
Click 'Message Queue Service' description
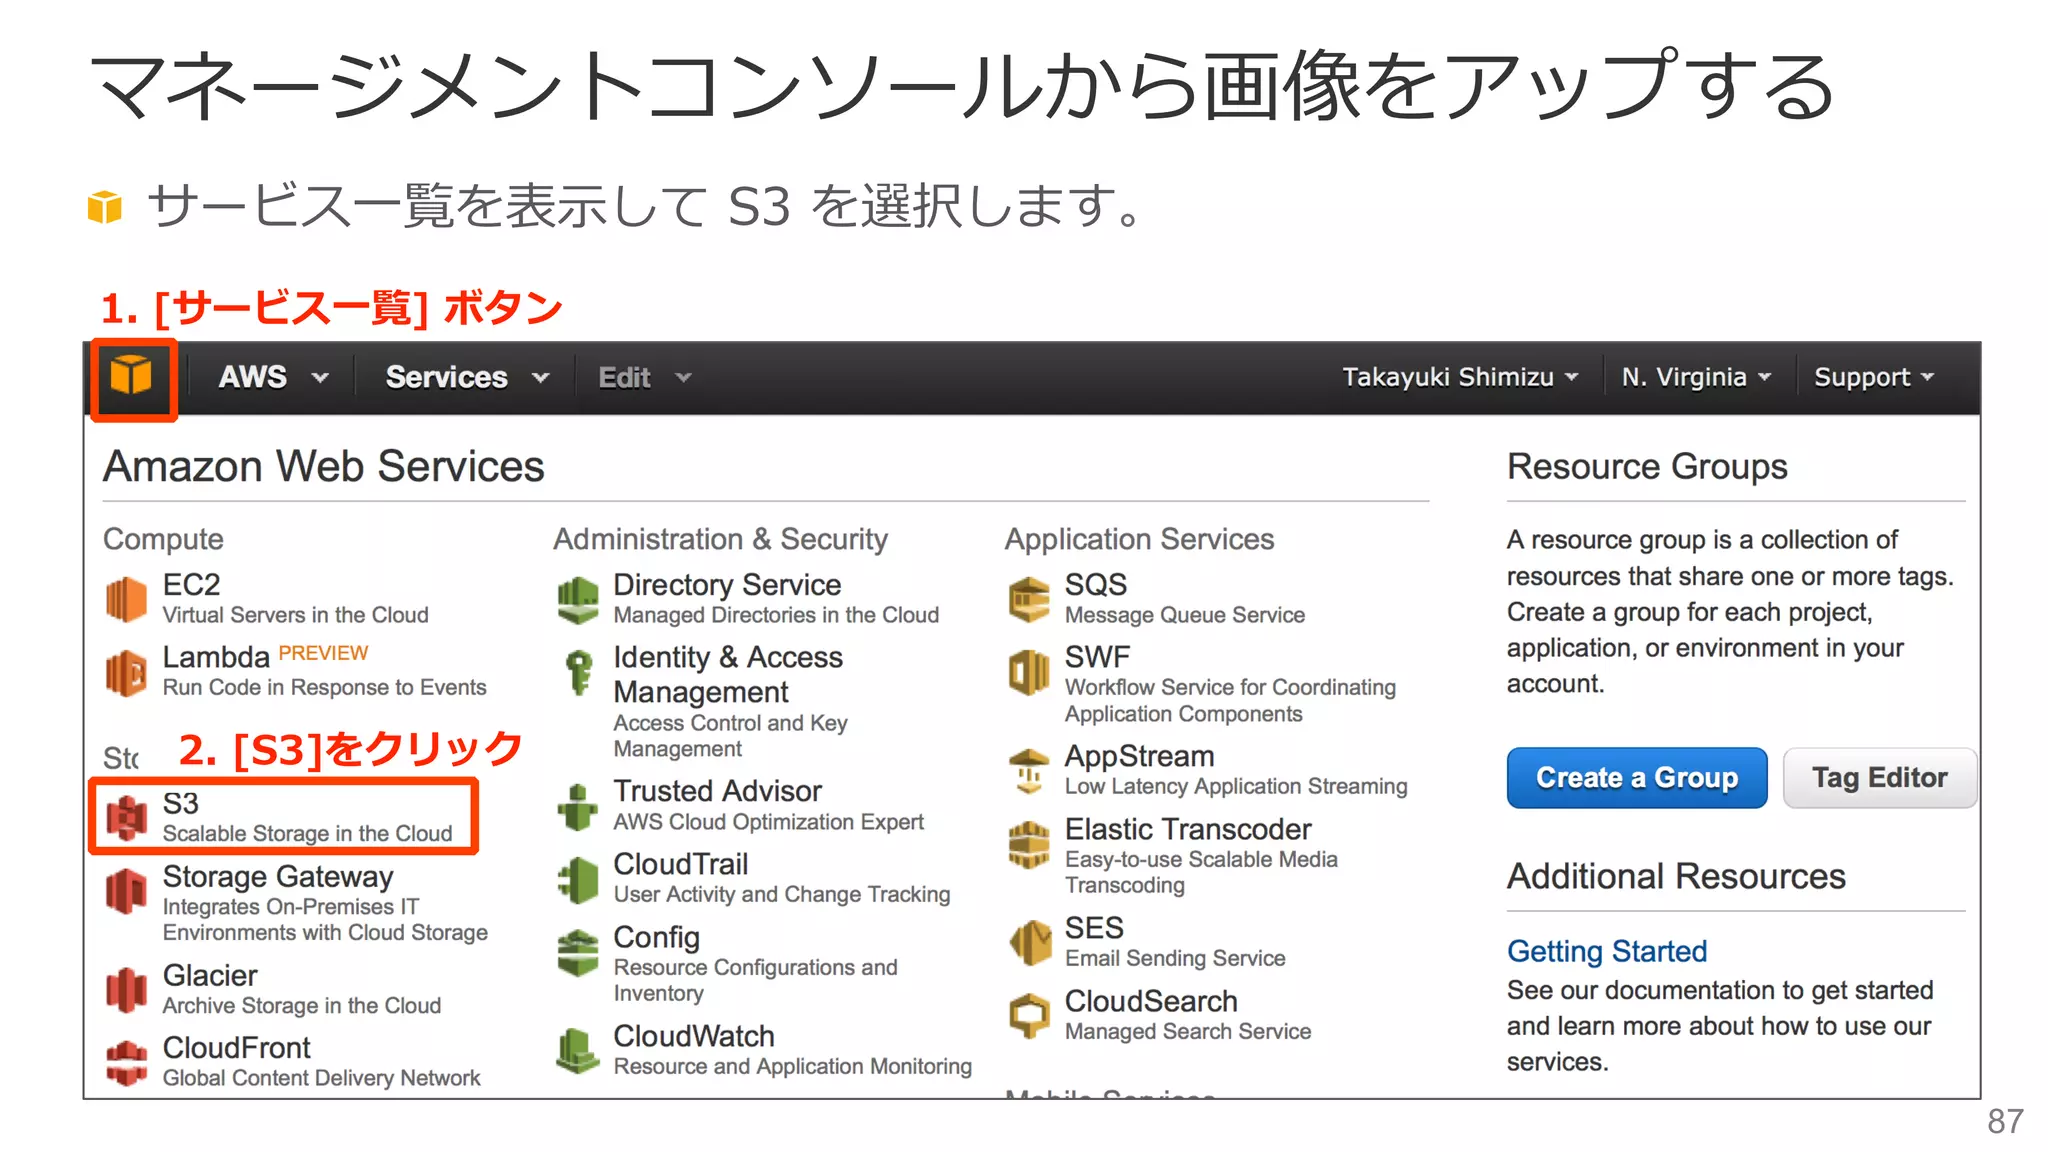click(x=1185, y=614)
